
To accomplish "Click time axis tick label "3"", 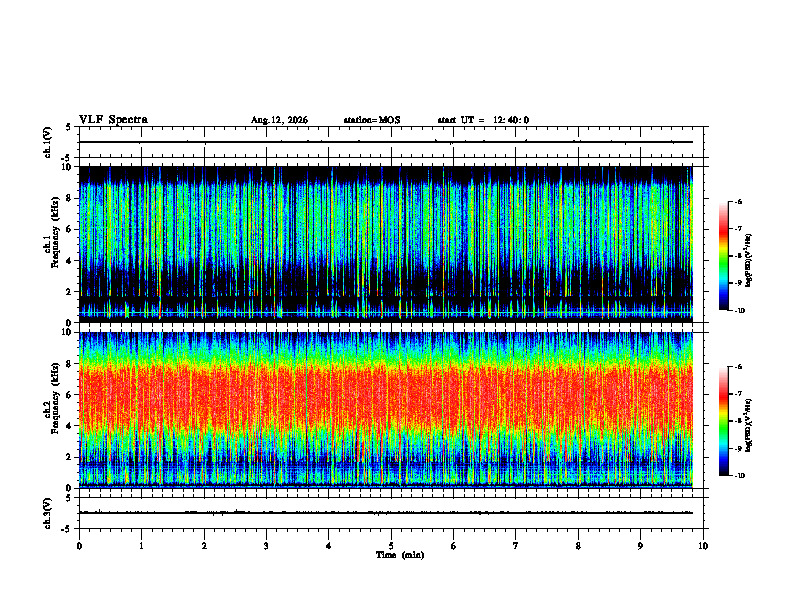I will tap(266, 546).
